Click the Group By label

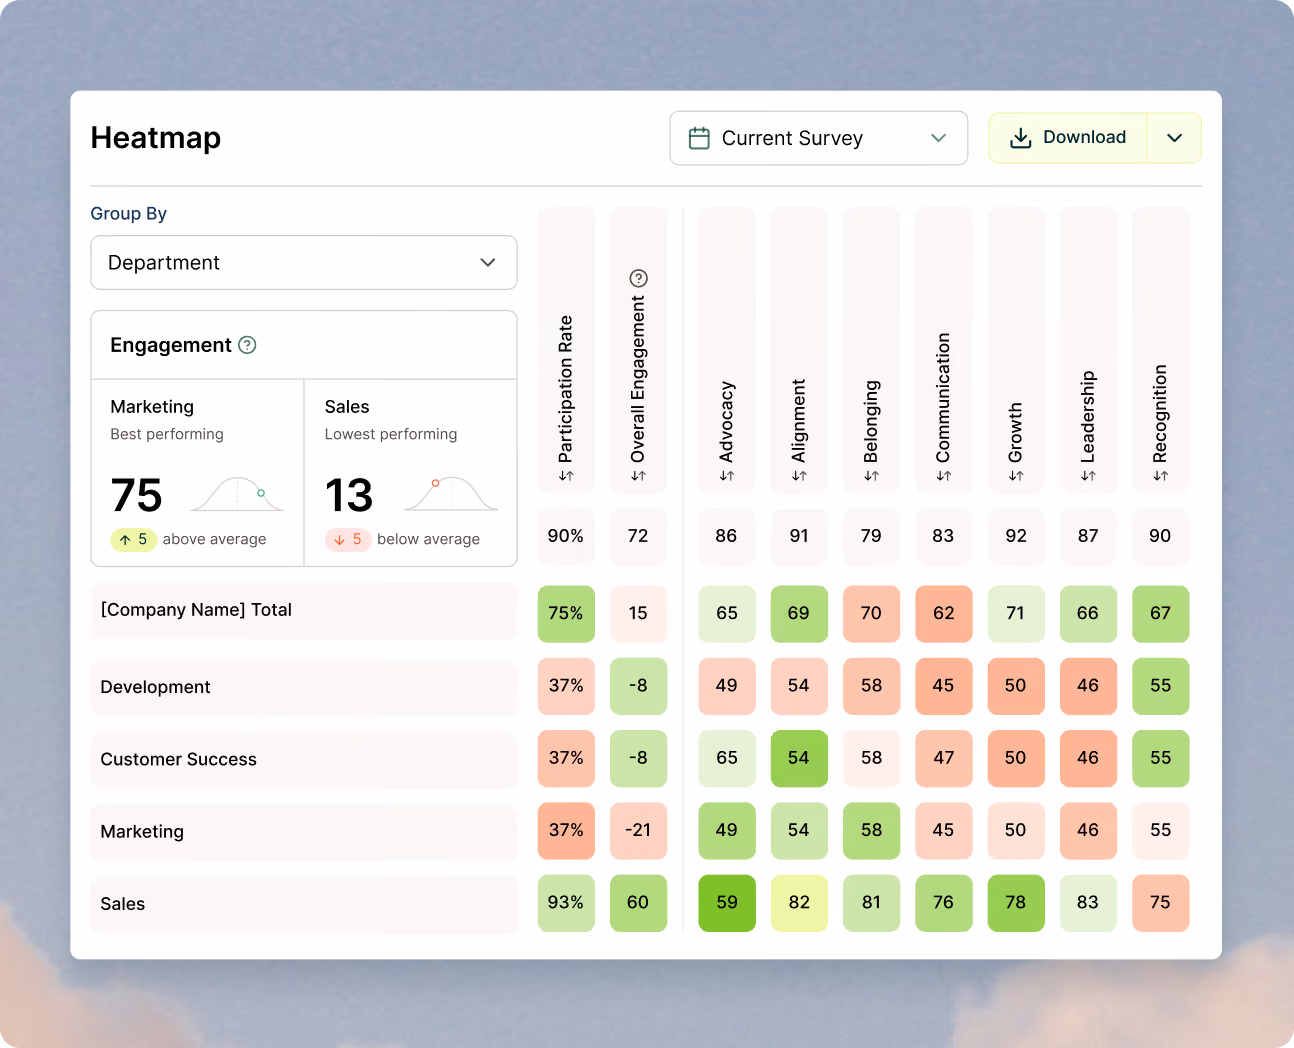pos(129,214)
